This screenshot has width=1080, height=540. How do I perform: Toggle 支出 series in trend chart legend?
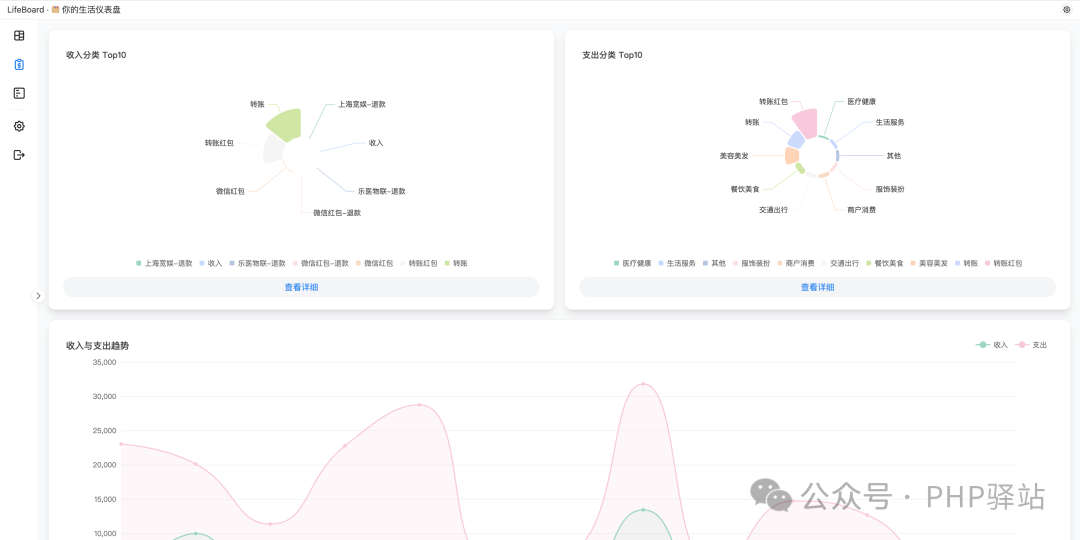tap(1031, 344)
